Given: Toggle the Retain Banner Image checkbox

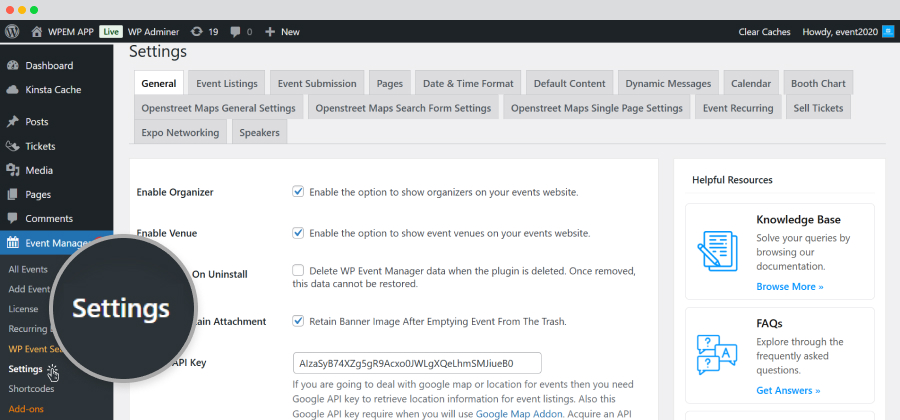Looking at the screenshot, I should click(x=298, y=321).
